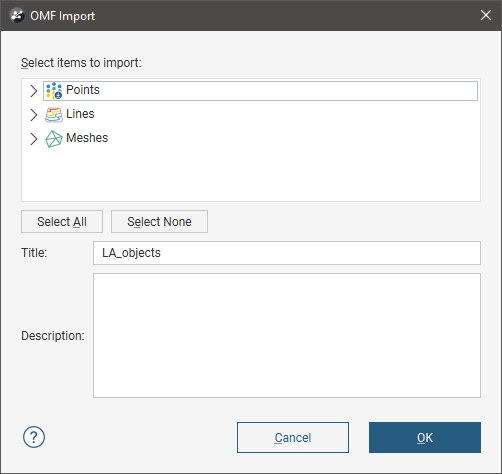Viewport: 502px width, 474px height.
Task: Expand the Points tree node
Action: tap(34, 91)
